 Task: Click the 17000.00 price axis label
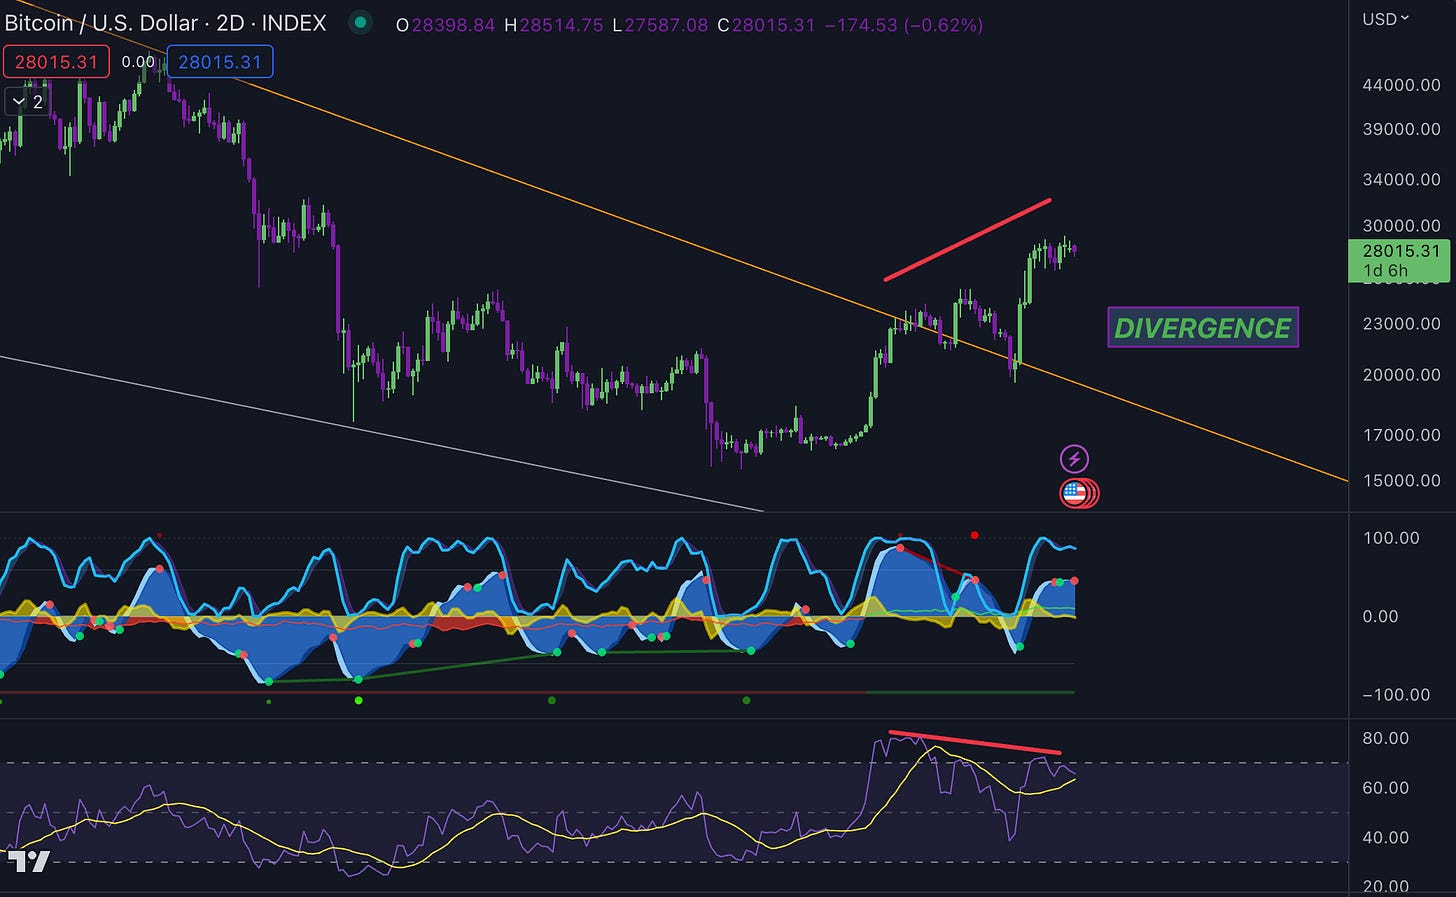click(x=1401, y=435)
